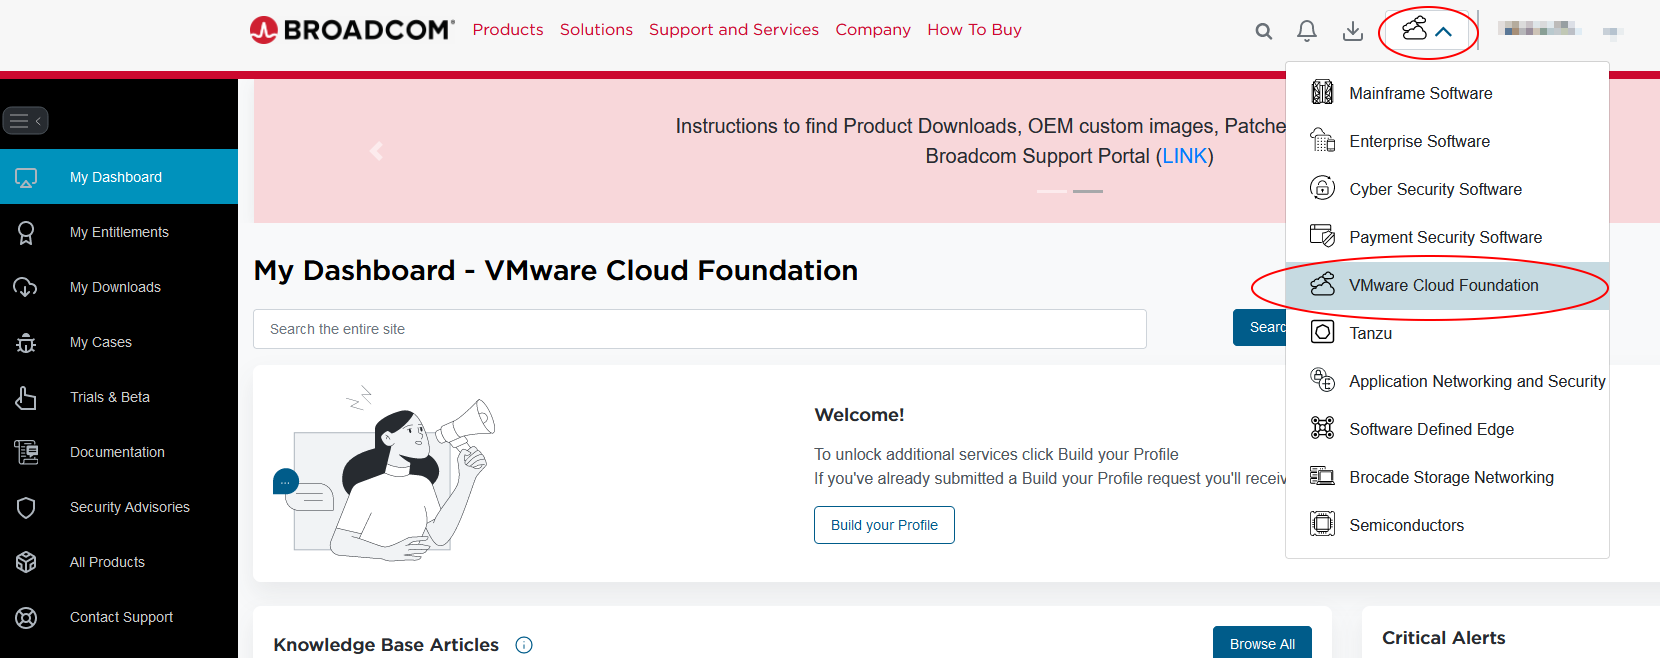
Task: Click the Knowledge Base Articles info icon
Action: point(524,645)
